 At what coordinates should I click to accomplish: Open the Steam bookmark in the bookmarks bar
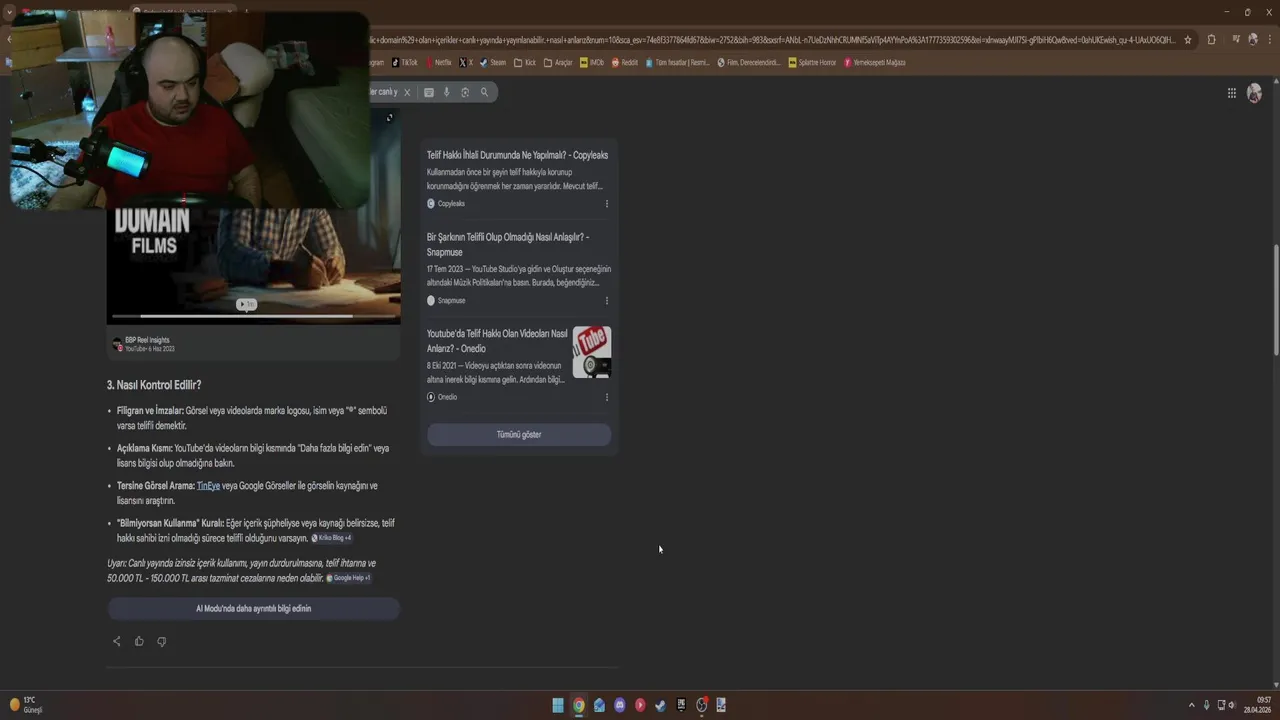(493, 62)
